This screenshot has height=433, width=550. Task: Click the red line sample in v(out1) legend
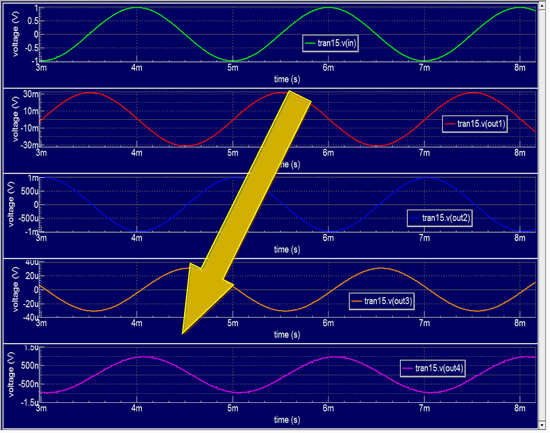pos(450,124)
